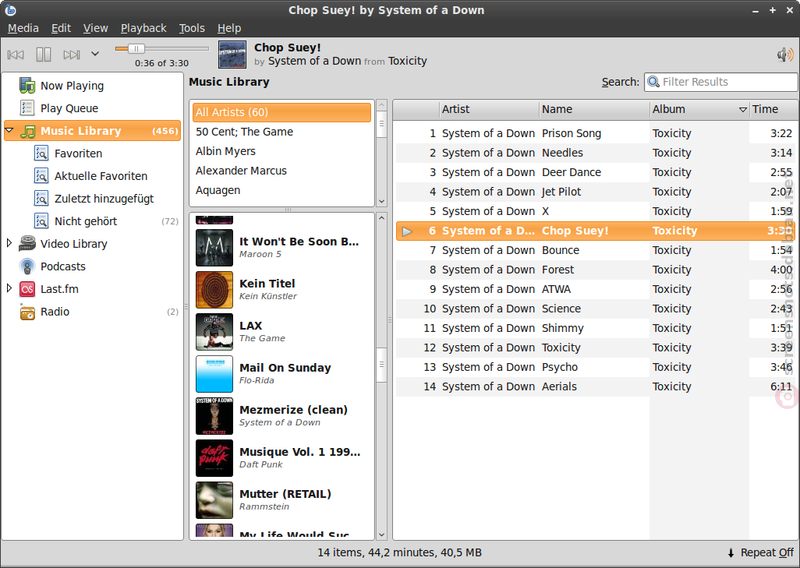This screenshot has height=568, width=800.
Task: Click the Music Library note icon
Action: point(28,131)
